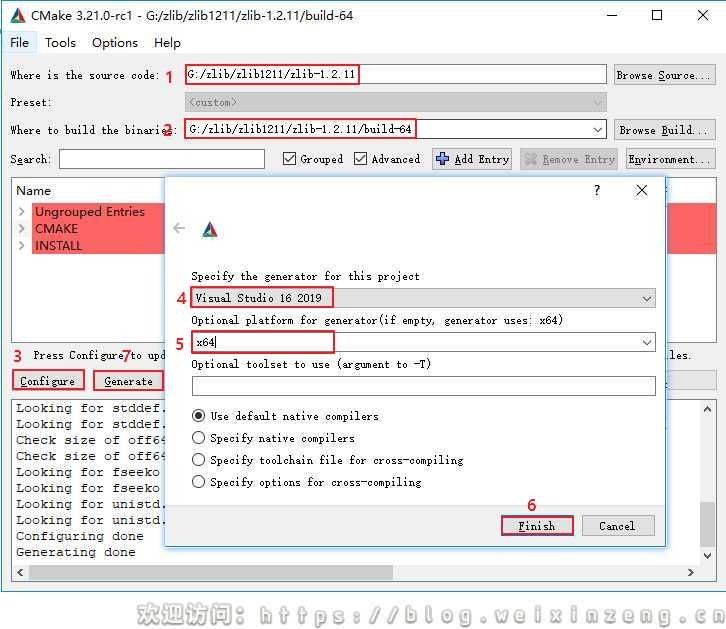This screenshot has width=726, height=629.
Task: Open the Options menu
Action: click(115, 43)
